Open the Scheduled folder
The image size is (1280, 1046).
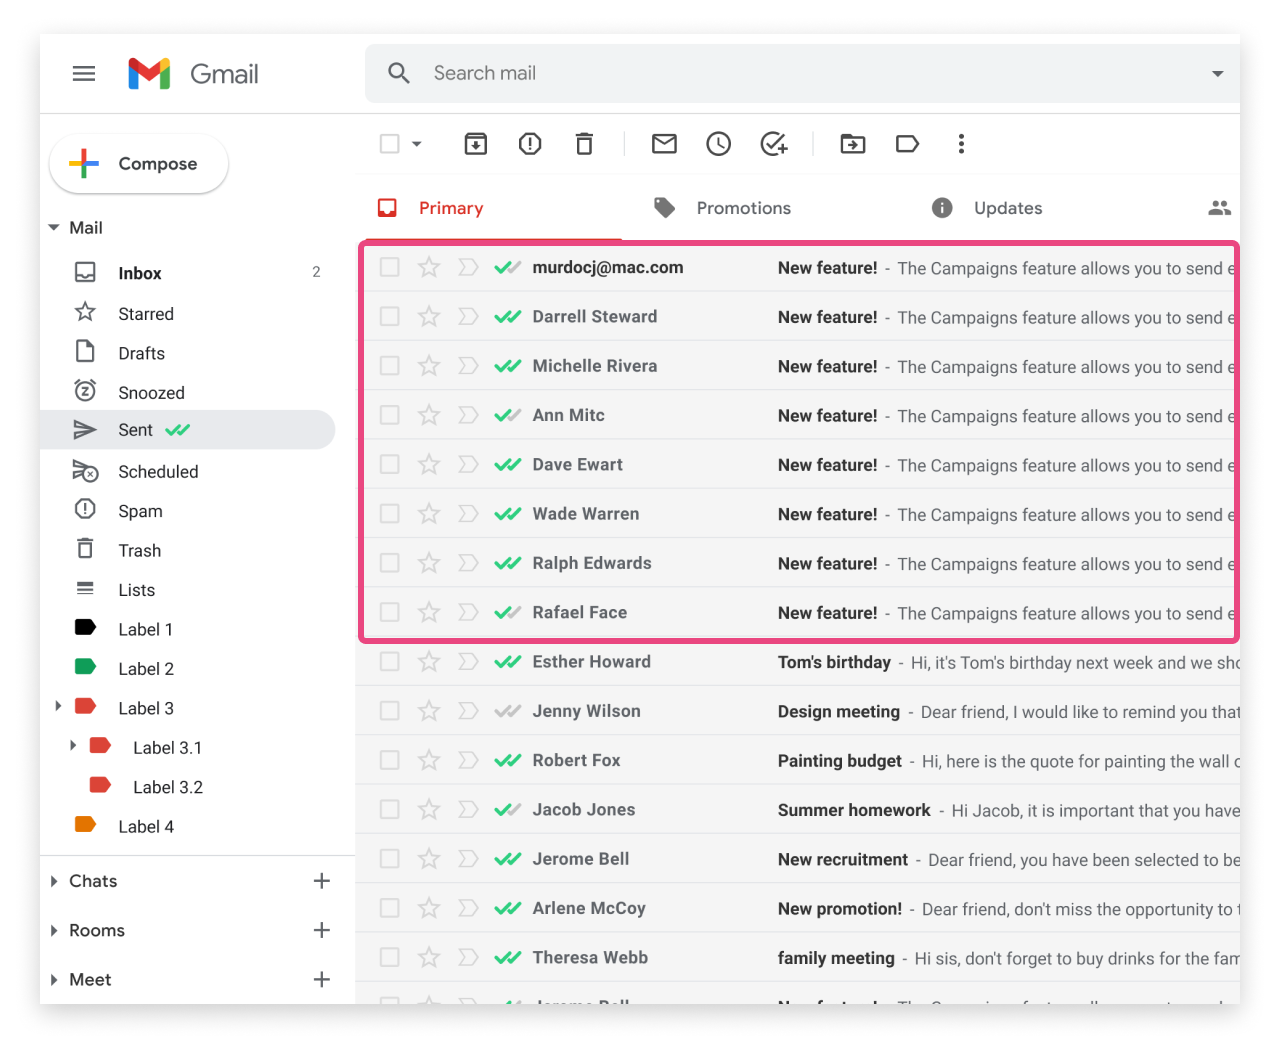tap(158, 472)
